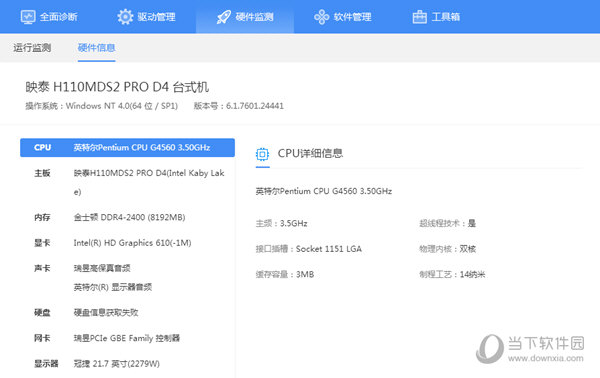This screenshot has width=600, height=378.
Task: Click the text 映泰H110MDS2 PRO D4(Intel Kaby Lak
Action: (x=149, y=173)
